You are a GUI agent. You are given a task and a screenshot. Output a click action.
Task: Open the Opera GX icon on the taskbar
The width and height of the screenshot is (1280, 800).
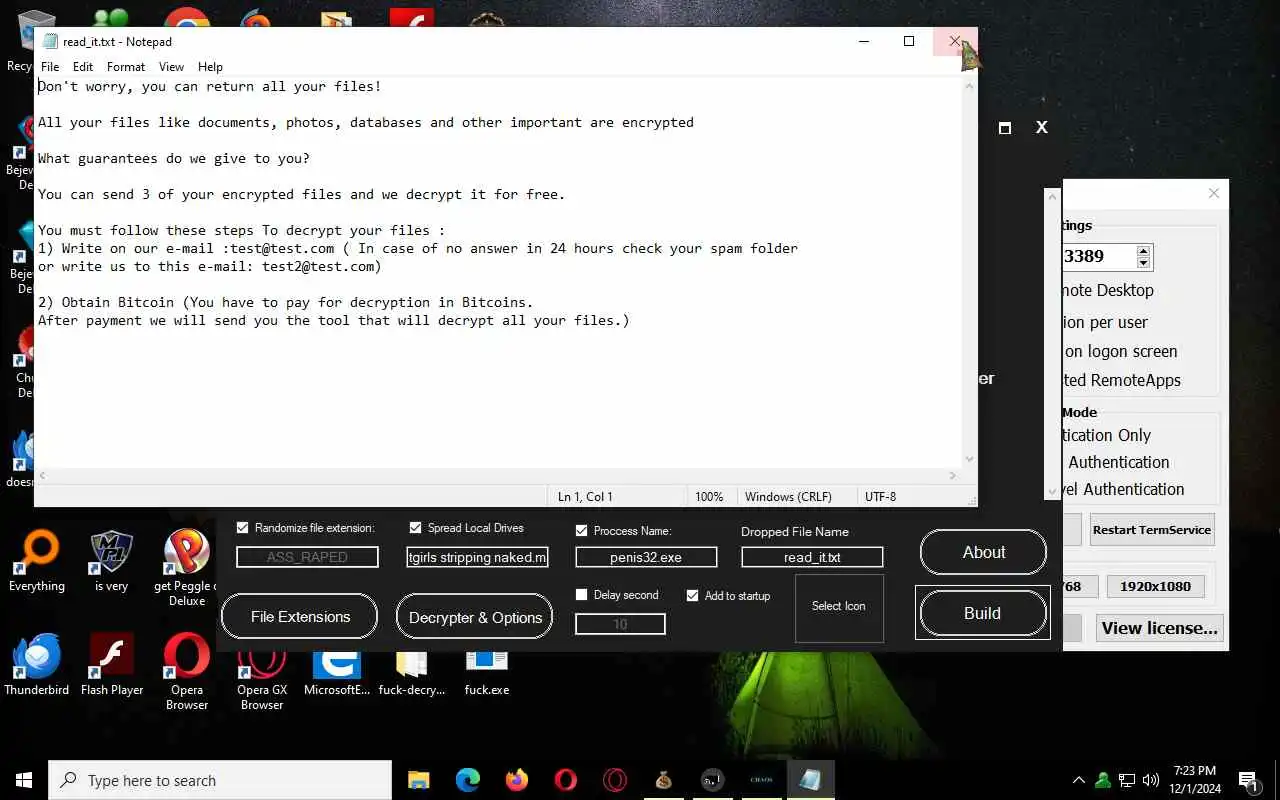pos(614,780)
